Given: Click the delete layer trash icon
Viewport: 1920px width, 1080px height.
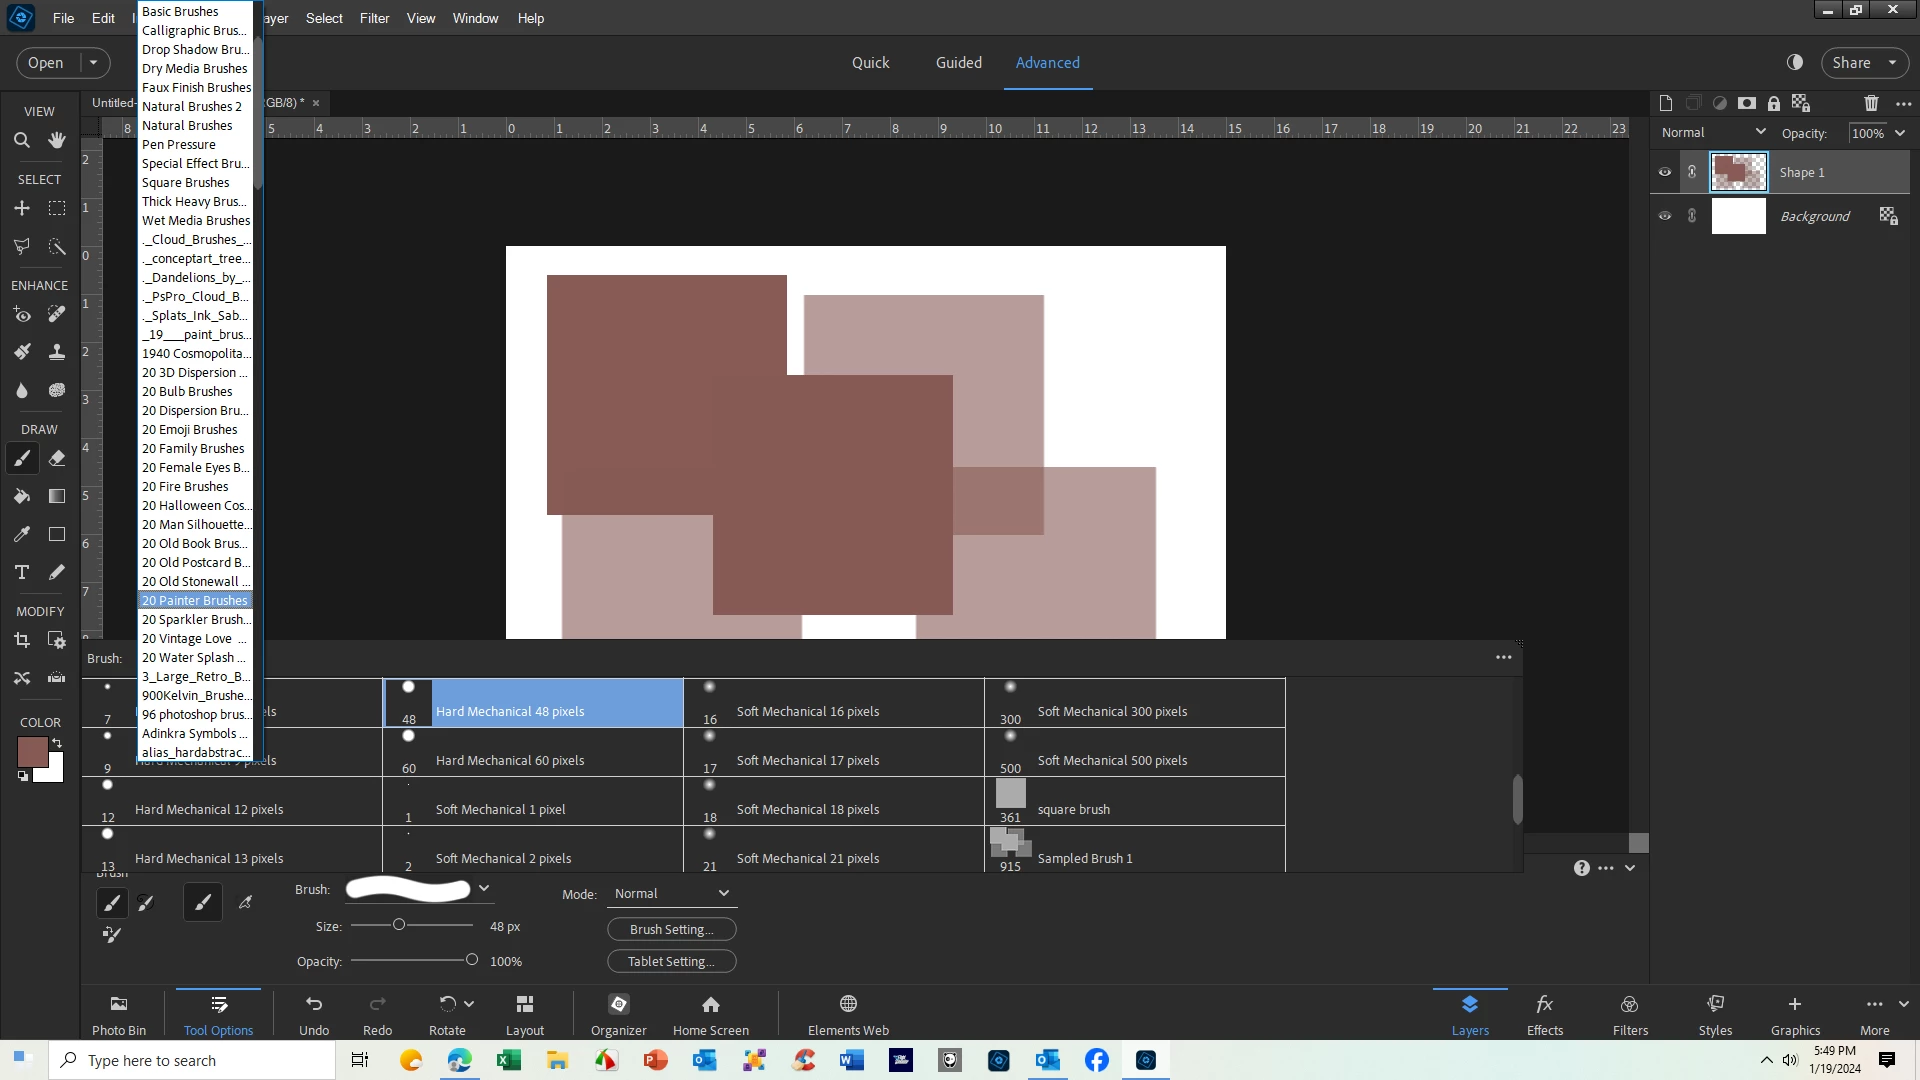Looking at the screenshot, I should (x=1871, y=103).
